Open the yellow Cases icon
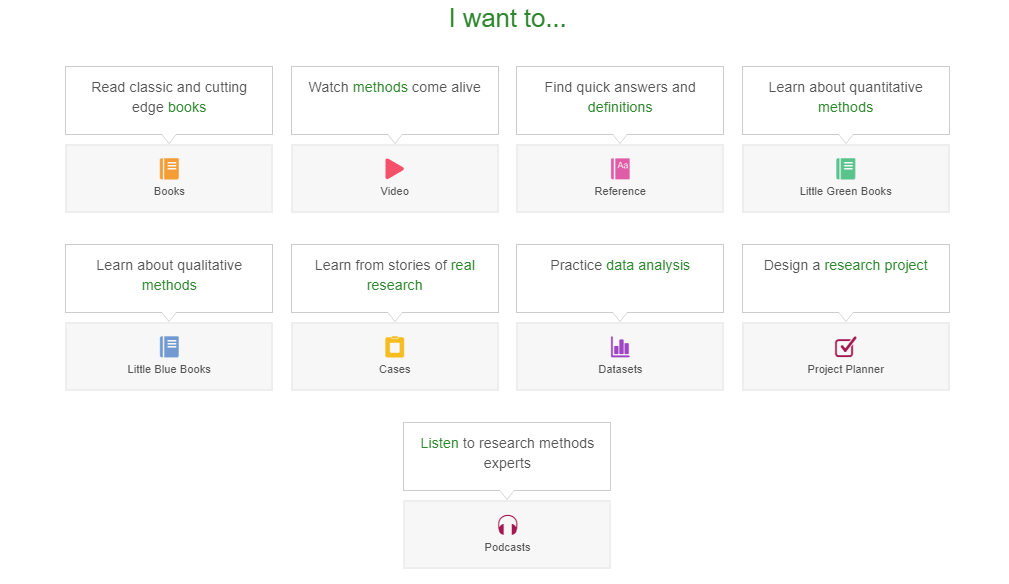 point(394,347)
